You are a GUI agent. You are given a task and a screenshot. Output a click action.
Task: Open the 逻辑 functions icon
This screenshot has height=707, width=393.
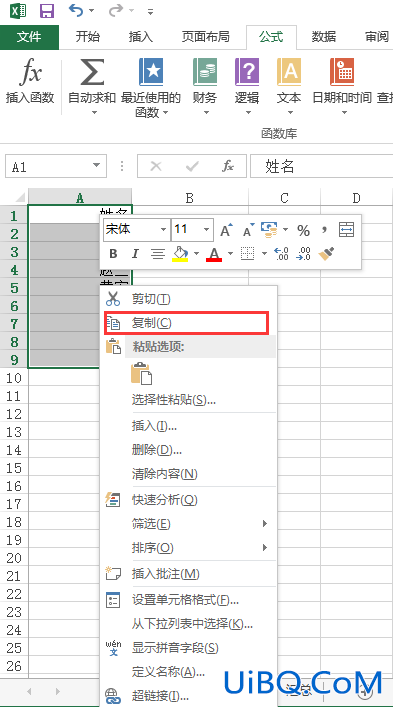pos(247,72)
